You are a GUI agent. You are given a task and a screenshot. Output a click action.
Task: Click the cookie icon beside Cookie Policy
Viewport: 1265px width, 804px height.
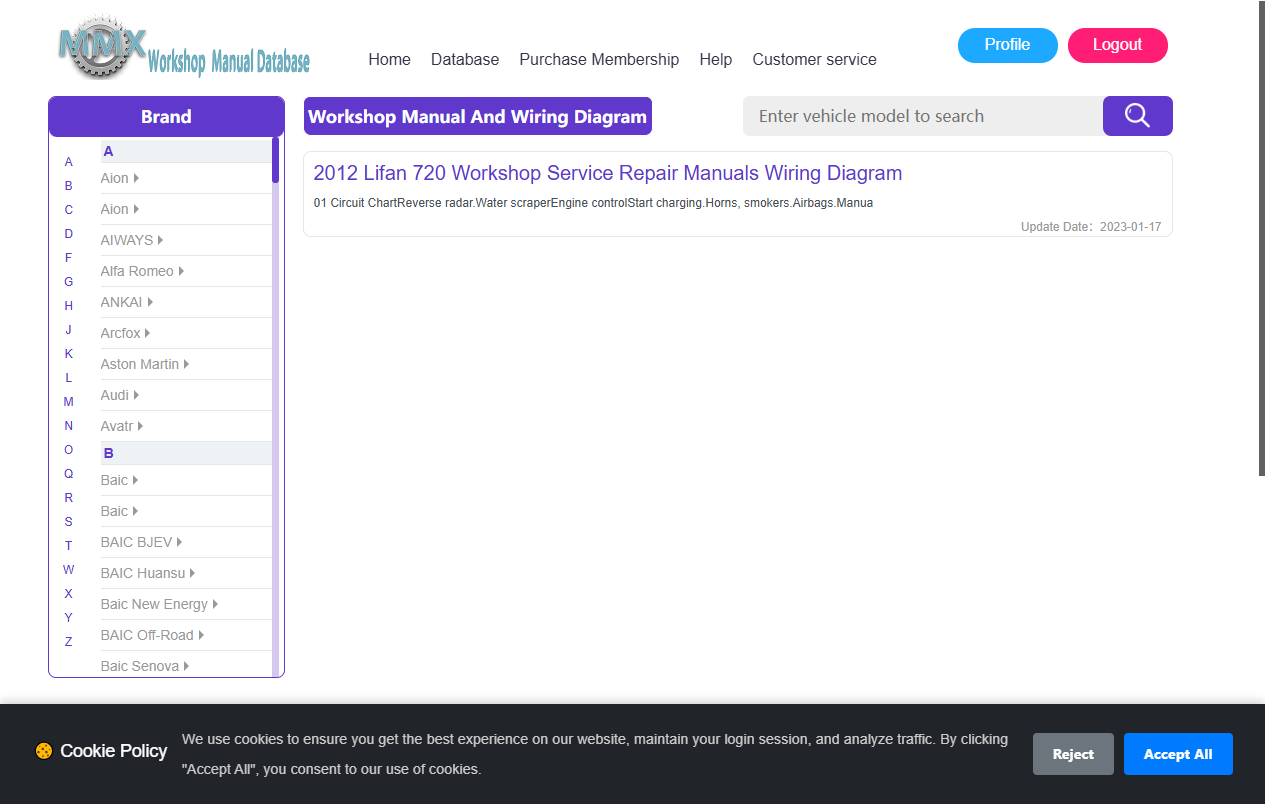tap(44, 751)
